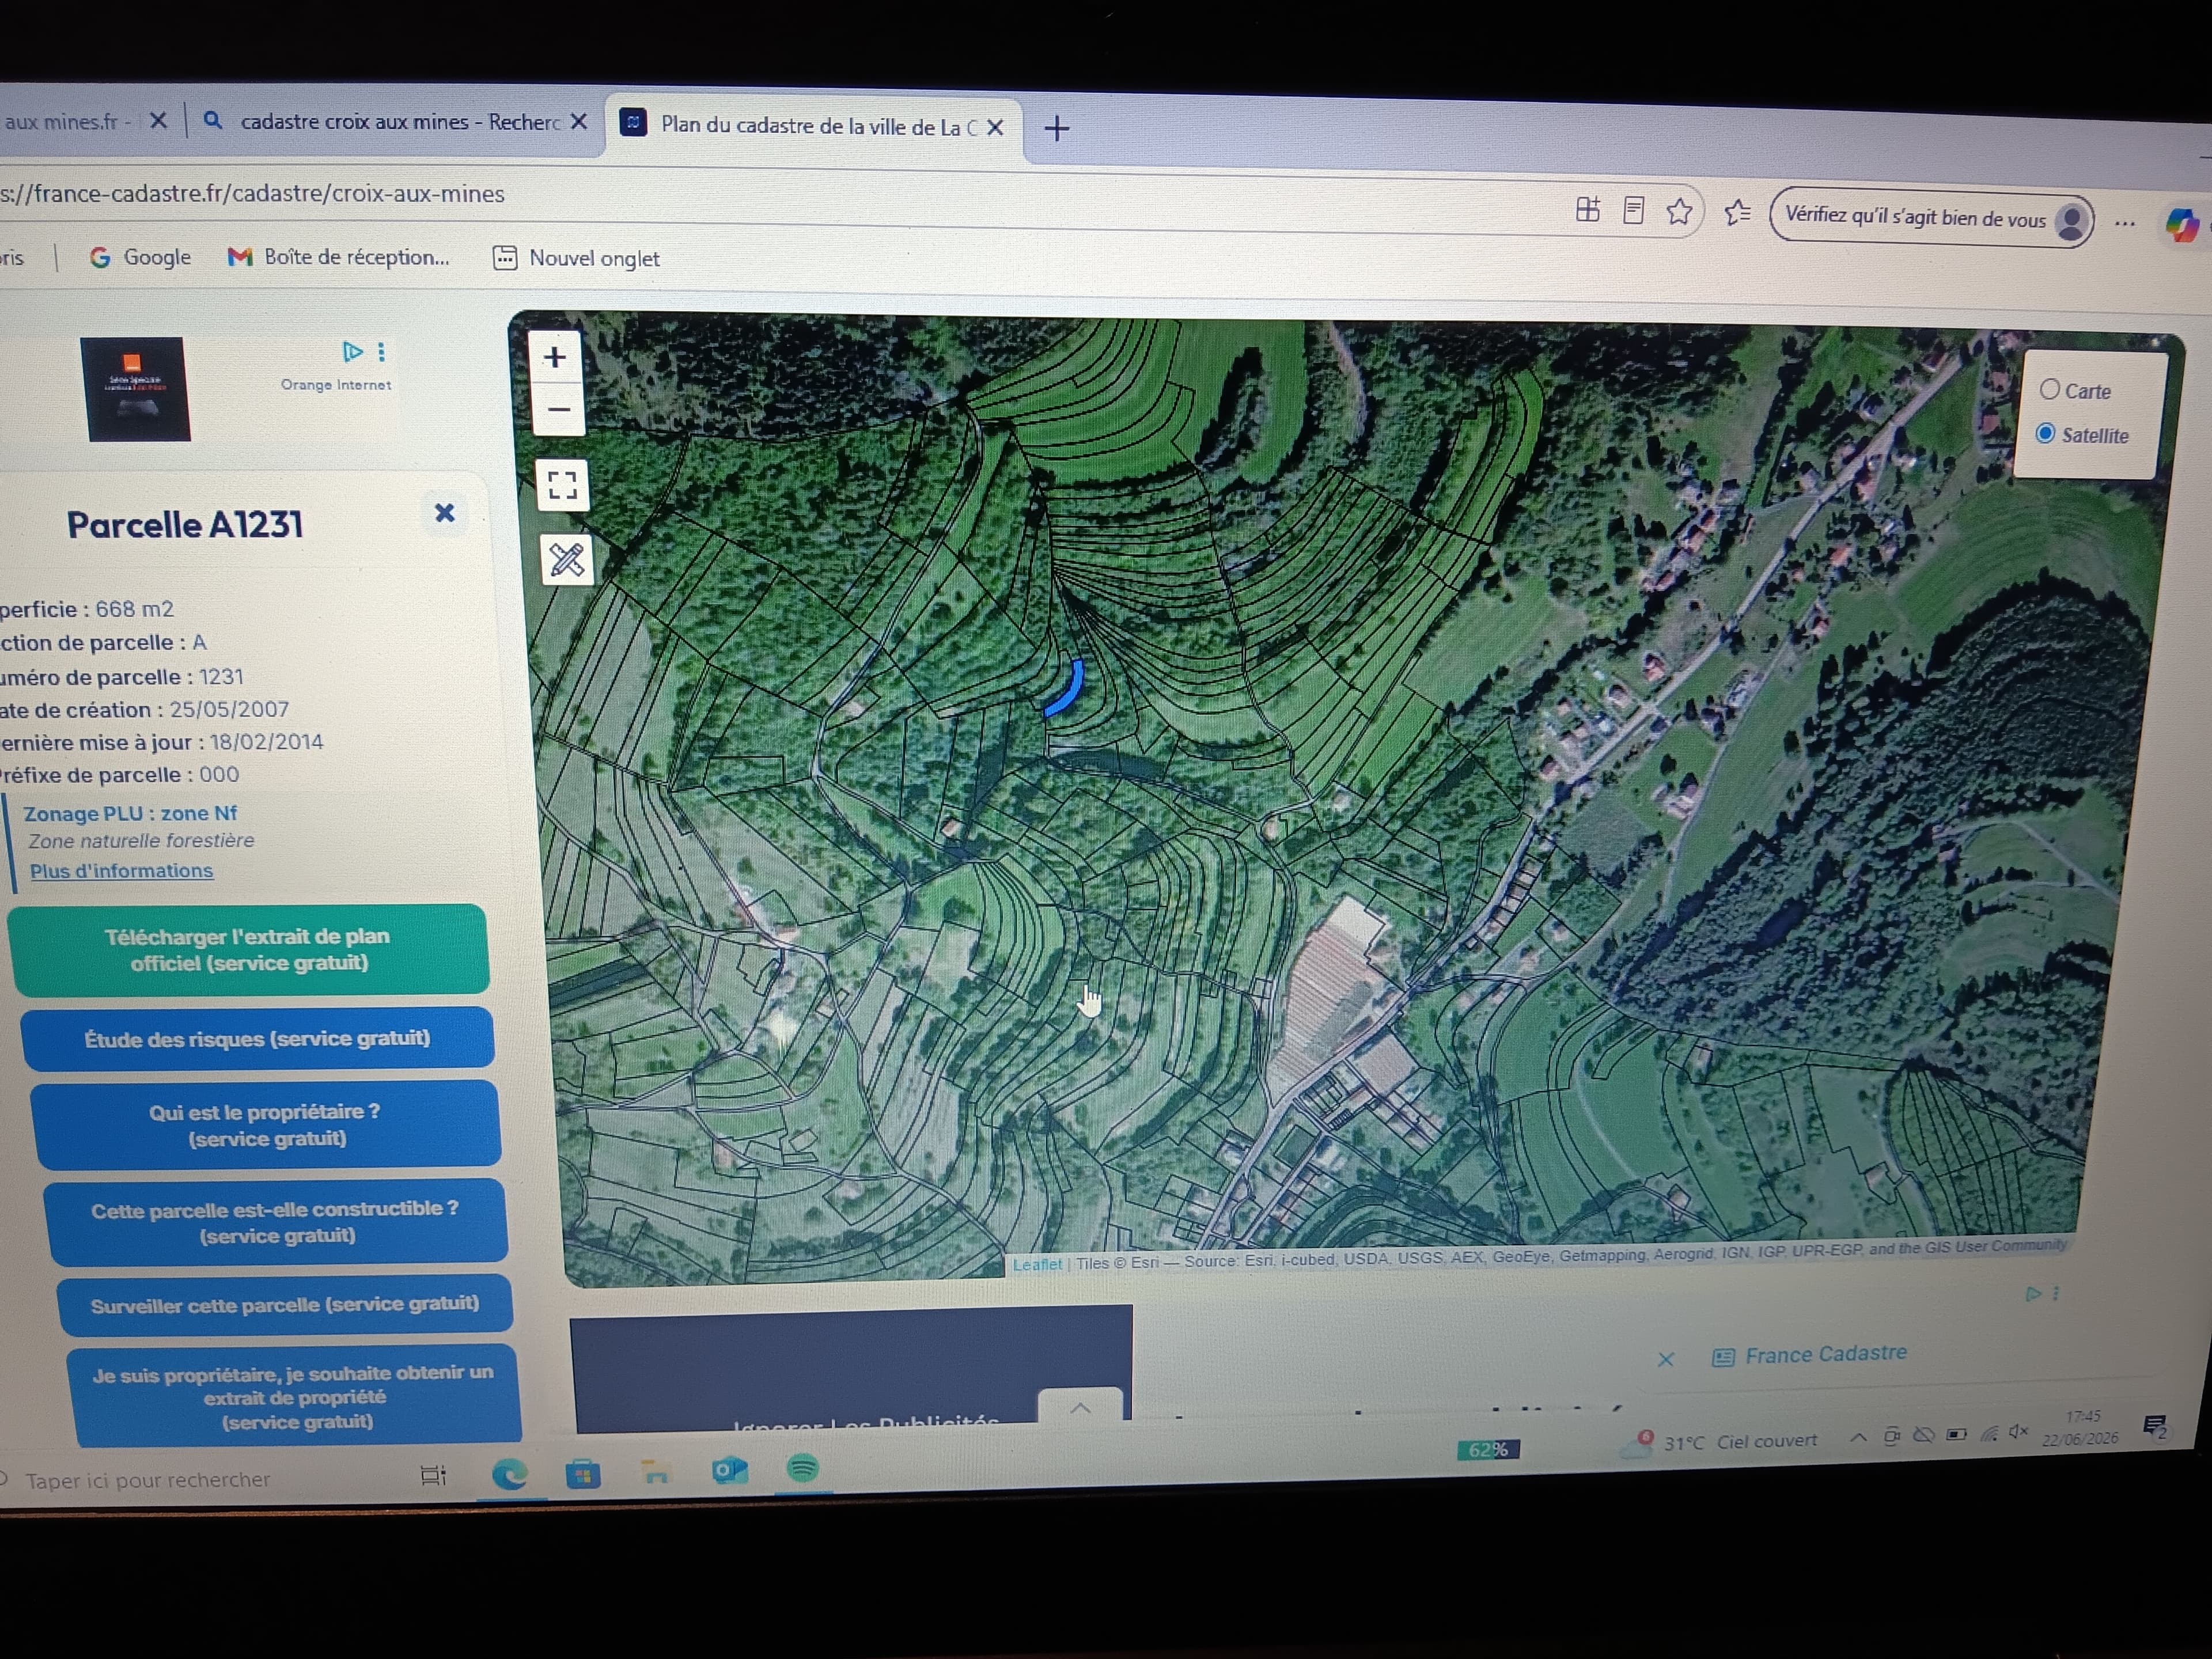This screenshot has height=1659, width=2212.
Task: Zoom in on the cadastre map
Action: pos(555,357)
